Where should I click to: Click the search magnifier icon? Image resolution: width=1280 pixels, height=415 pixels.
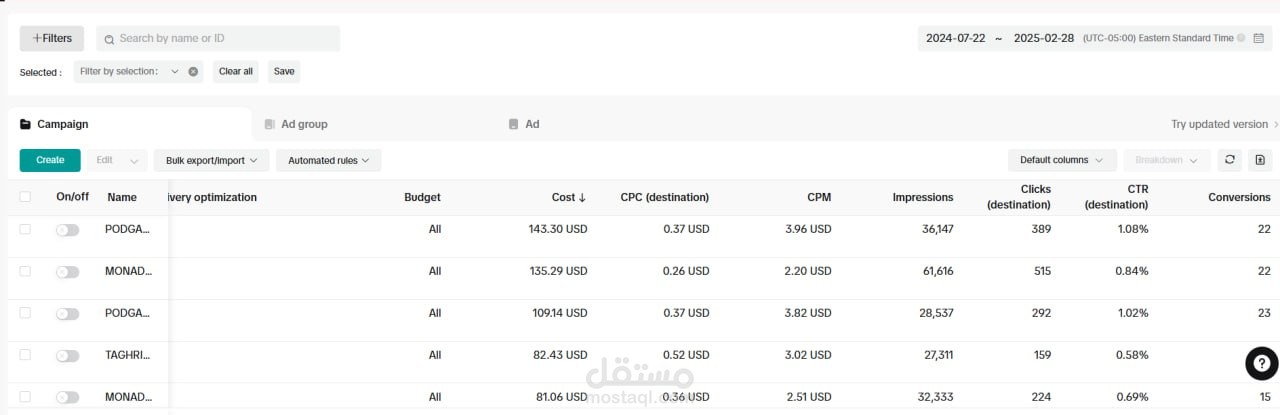point(110,39)
